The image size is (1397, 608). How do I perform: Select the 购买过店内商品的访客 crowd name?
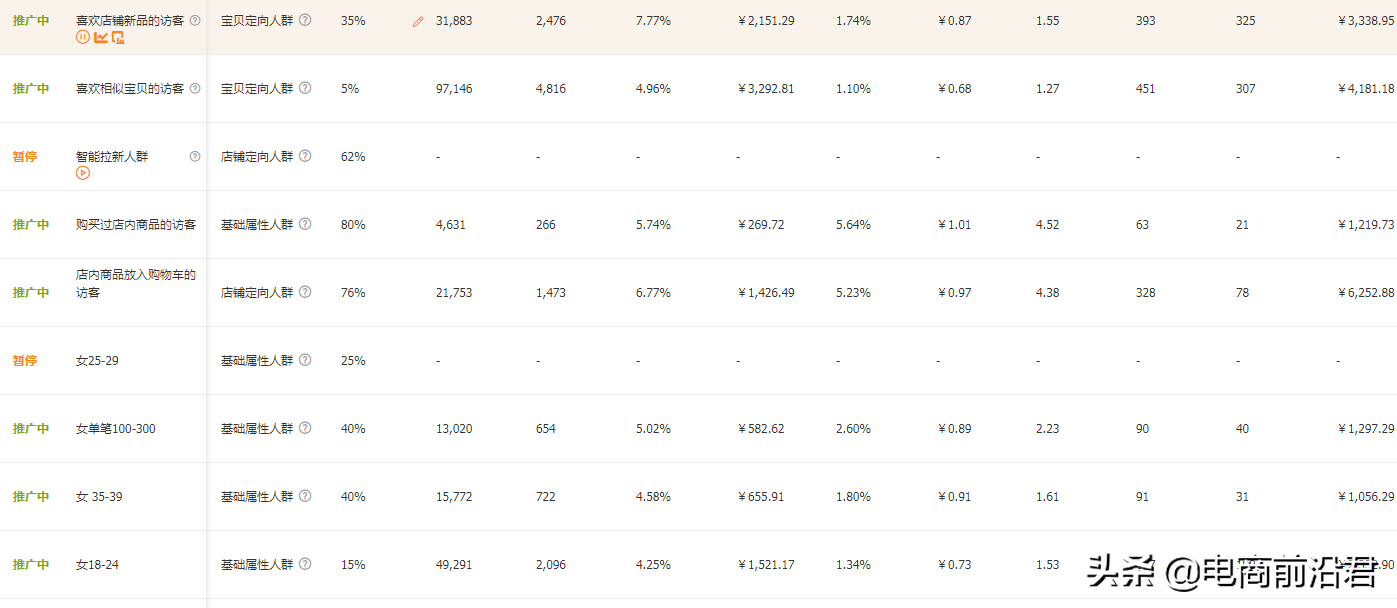[136, 225]
